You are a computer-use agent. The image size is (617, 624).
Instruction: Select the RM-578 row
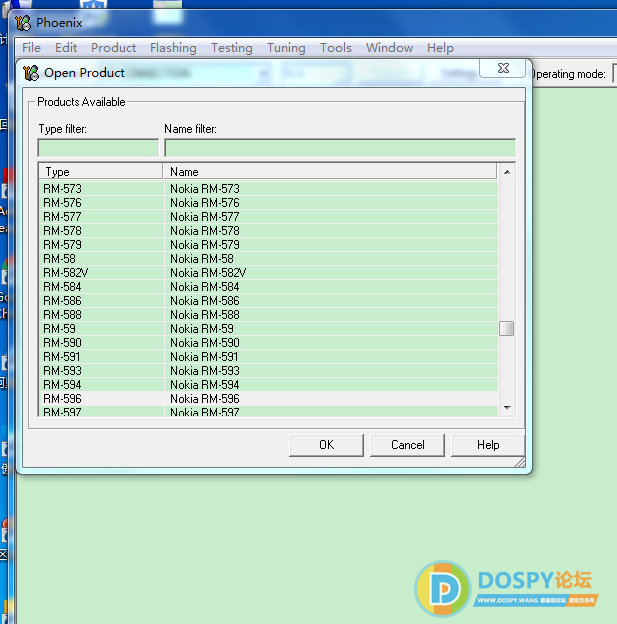pos(268,230)
